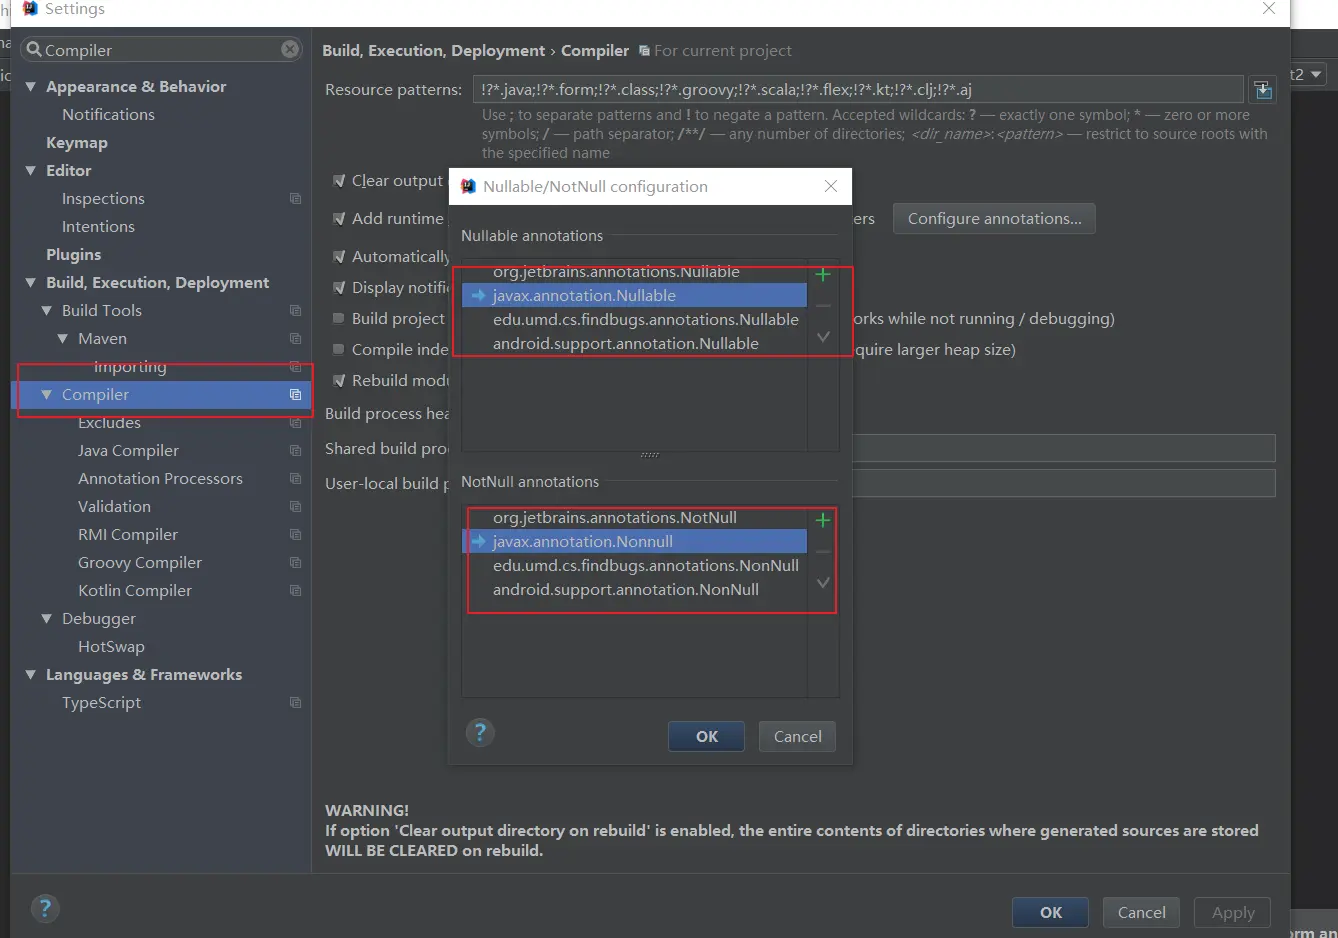Add a Nullable annotation with green plus
This screenshot has width=1338, height=938.
(x=823, y=274)
